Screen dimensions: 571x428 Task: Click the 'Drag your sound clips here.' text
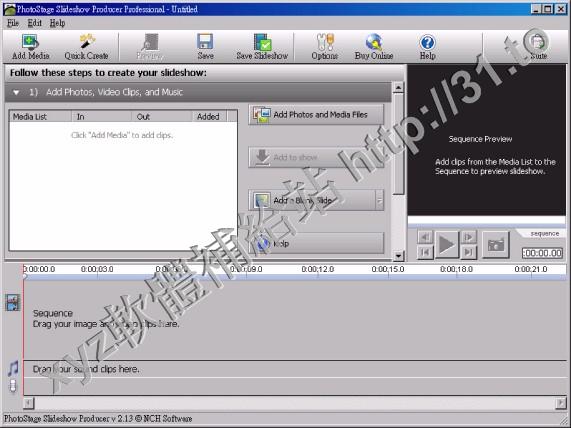tap(86, 369)
